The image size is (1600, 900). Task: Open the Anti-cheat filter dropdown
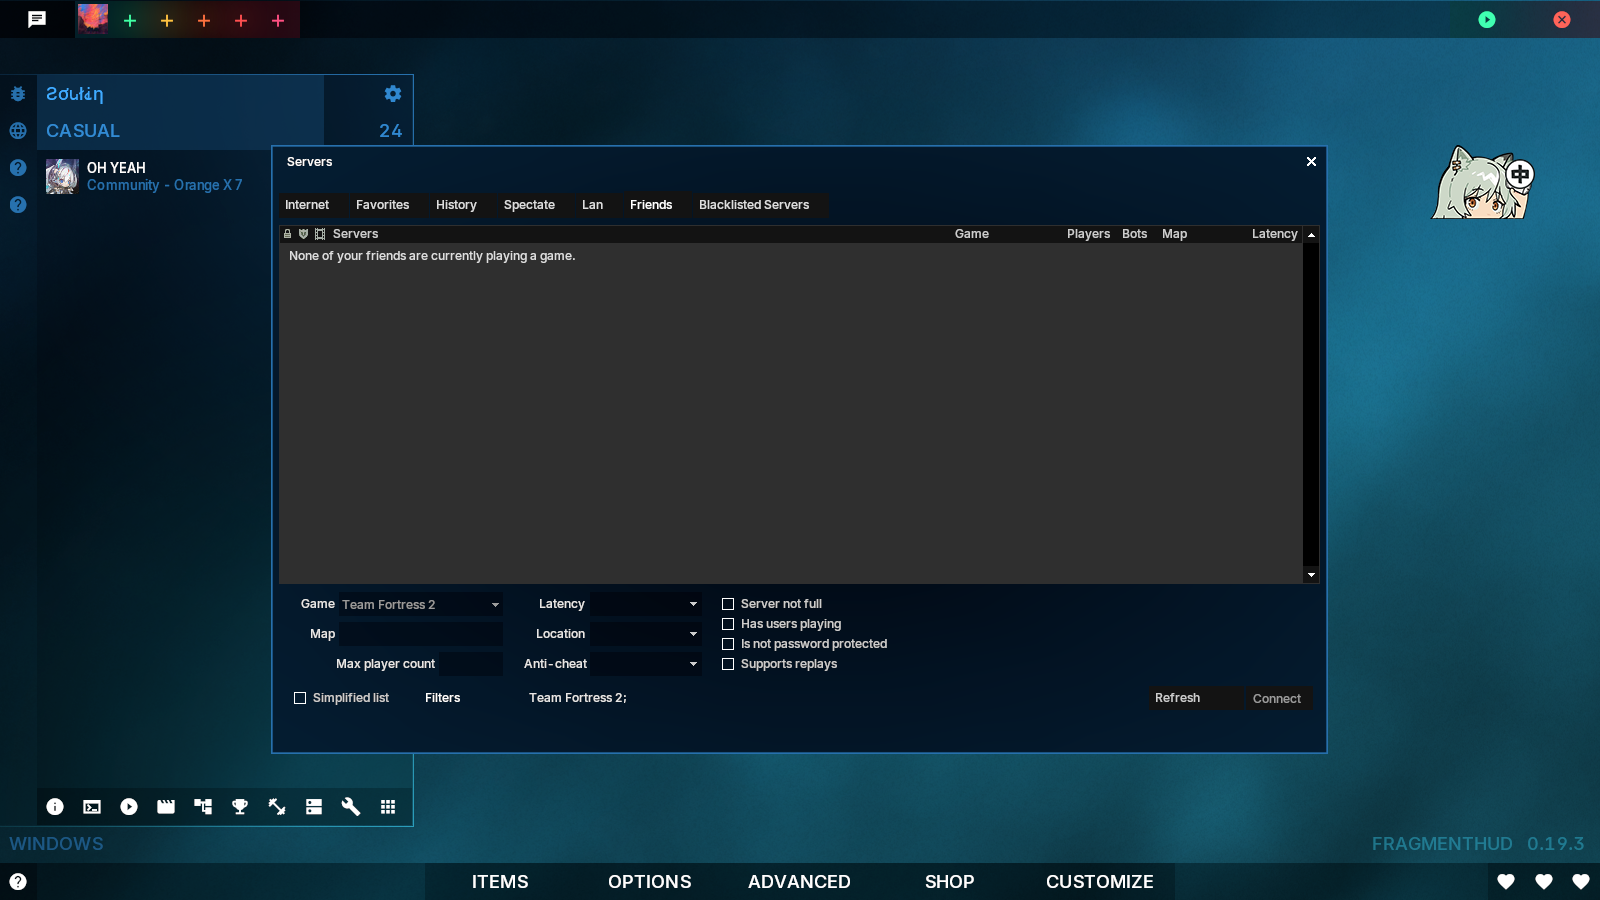click(x=645, y=664)
